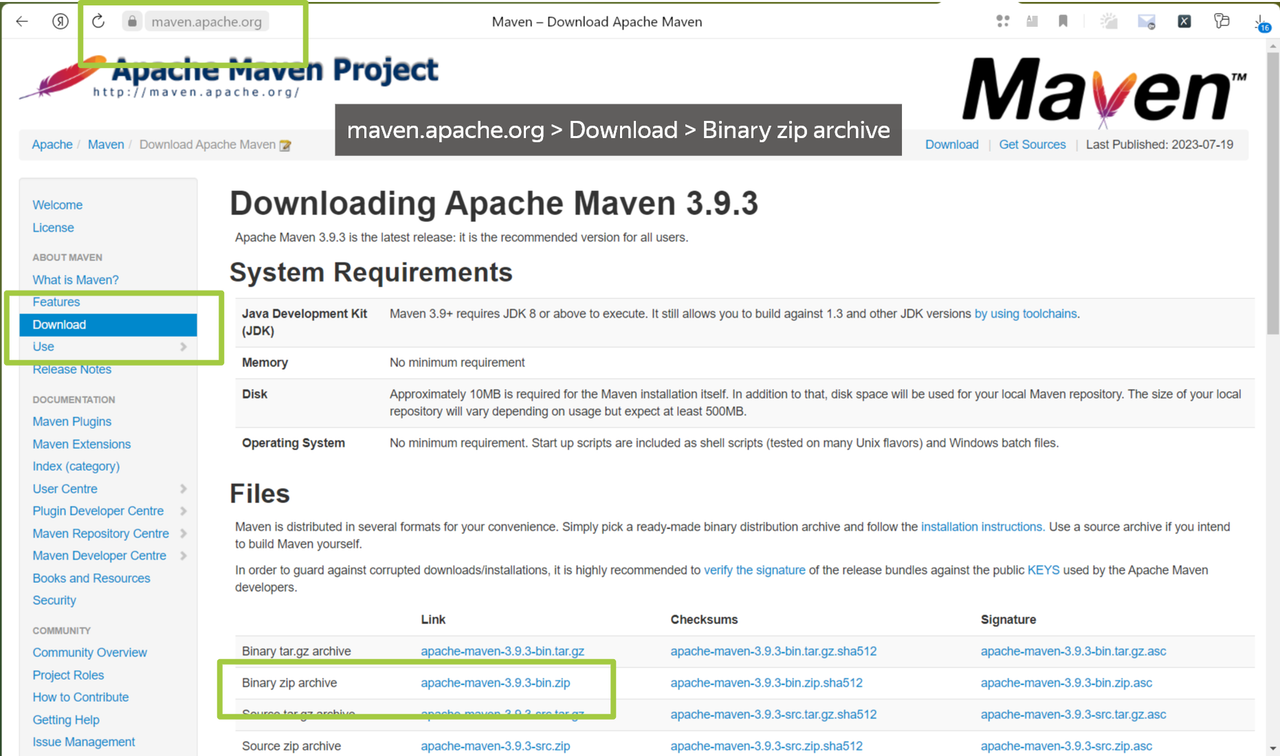Open the X extension icon

[1184, 21]
